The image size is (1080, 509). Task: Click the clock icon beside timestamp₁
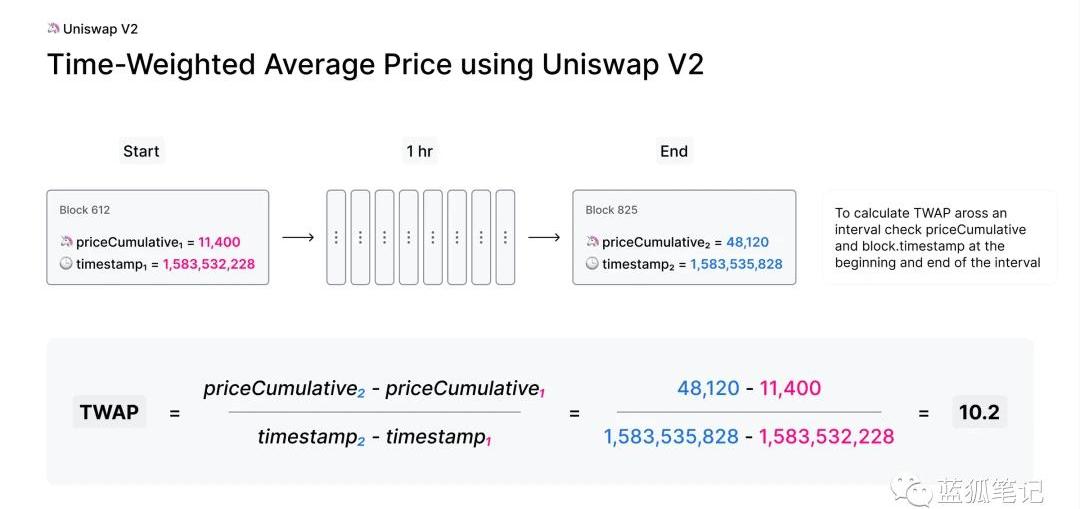pos(66,264)
